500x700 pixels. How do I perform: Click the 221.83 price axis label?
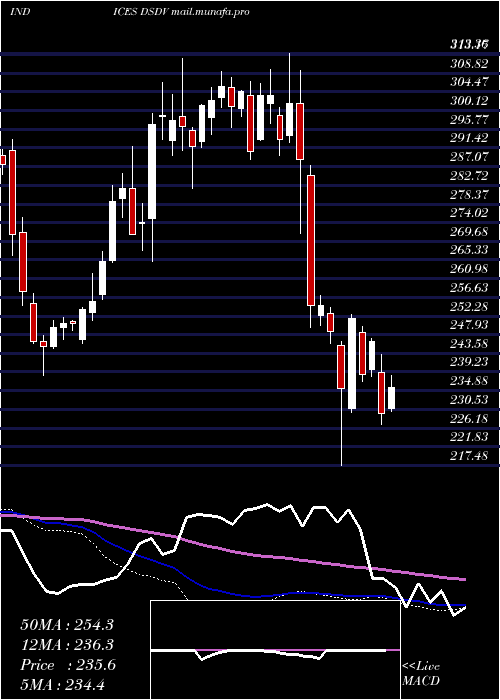(x=469, y=437)
